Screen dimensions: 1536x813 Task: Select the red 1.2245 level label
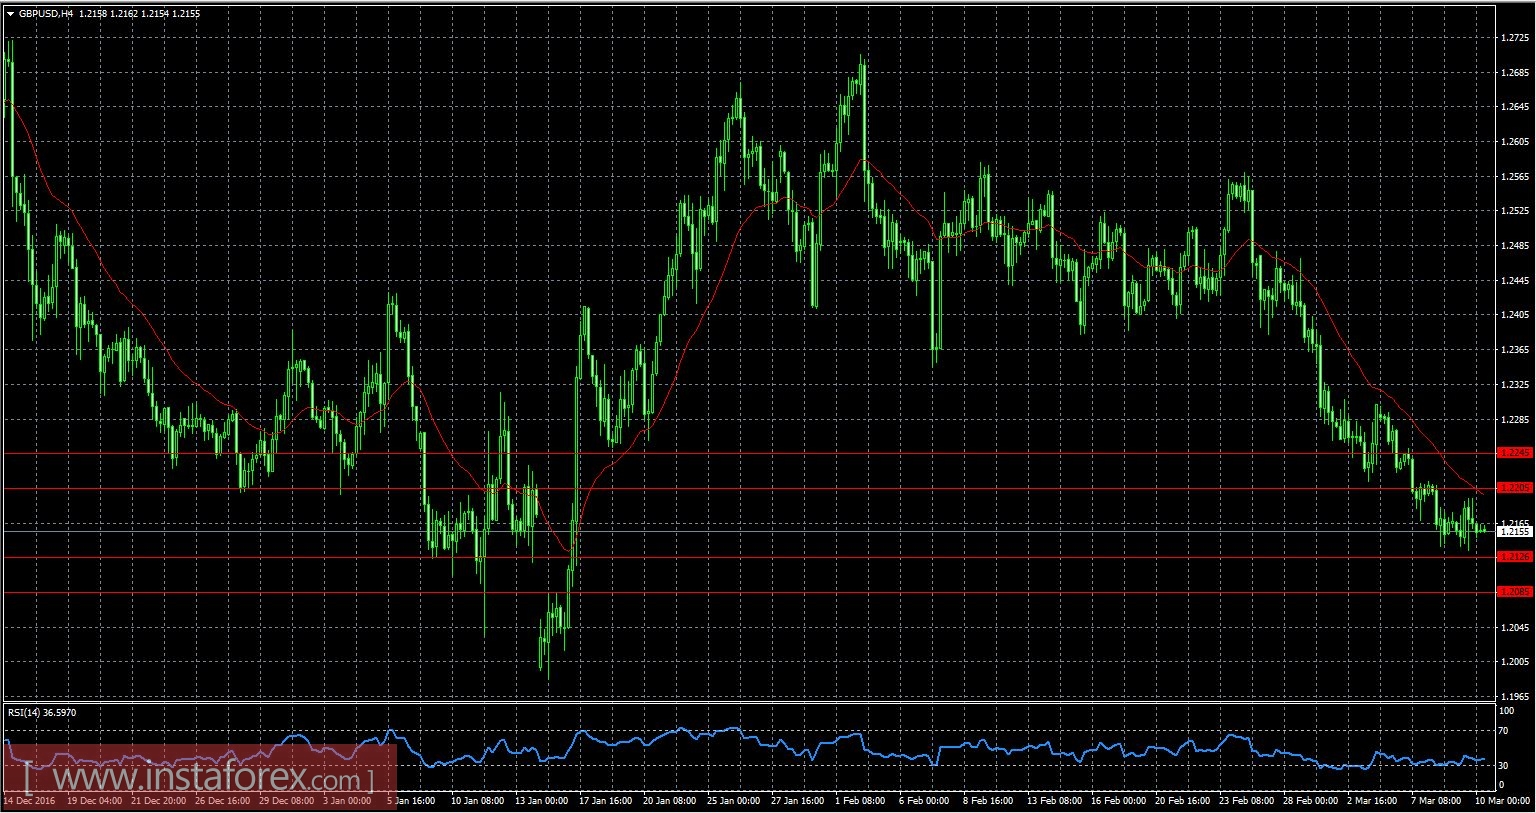pos(1515,453)
